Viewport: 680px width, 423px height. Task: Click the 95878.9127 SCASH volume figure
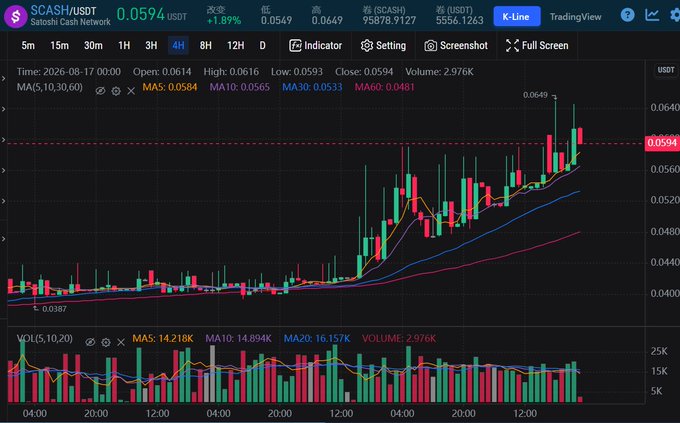[x=389, y=20]
